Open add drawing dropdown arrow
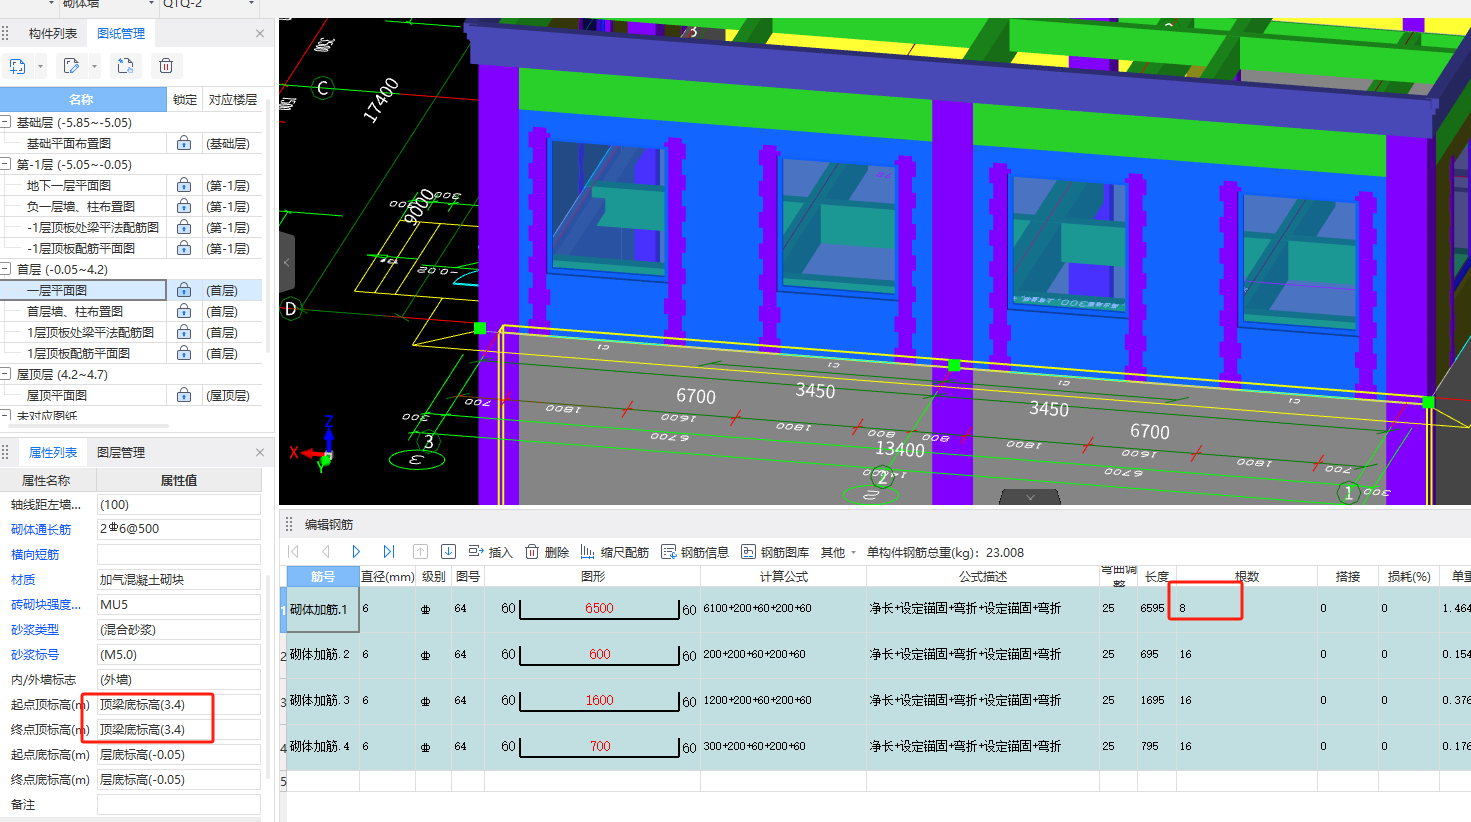 pyautogui.click(x=40, y=67)
